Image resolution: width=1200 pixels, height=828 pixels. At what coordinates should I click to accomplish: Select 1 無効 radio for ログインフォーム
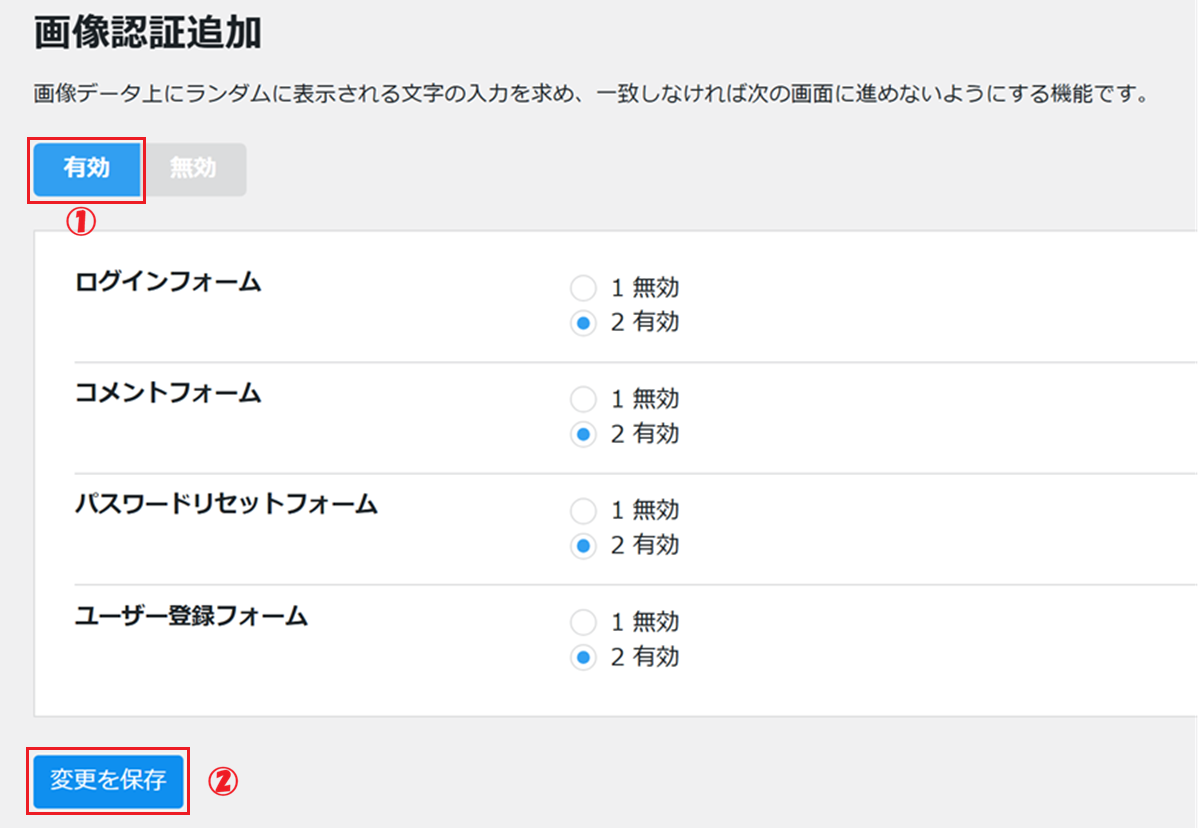point(582,289)
